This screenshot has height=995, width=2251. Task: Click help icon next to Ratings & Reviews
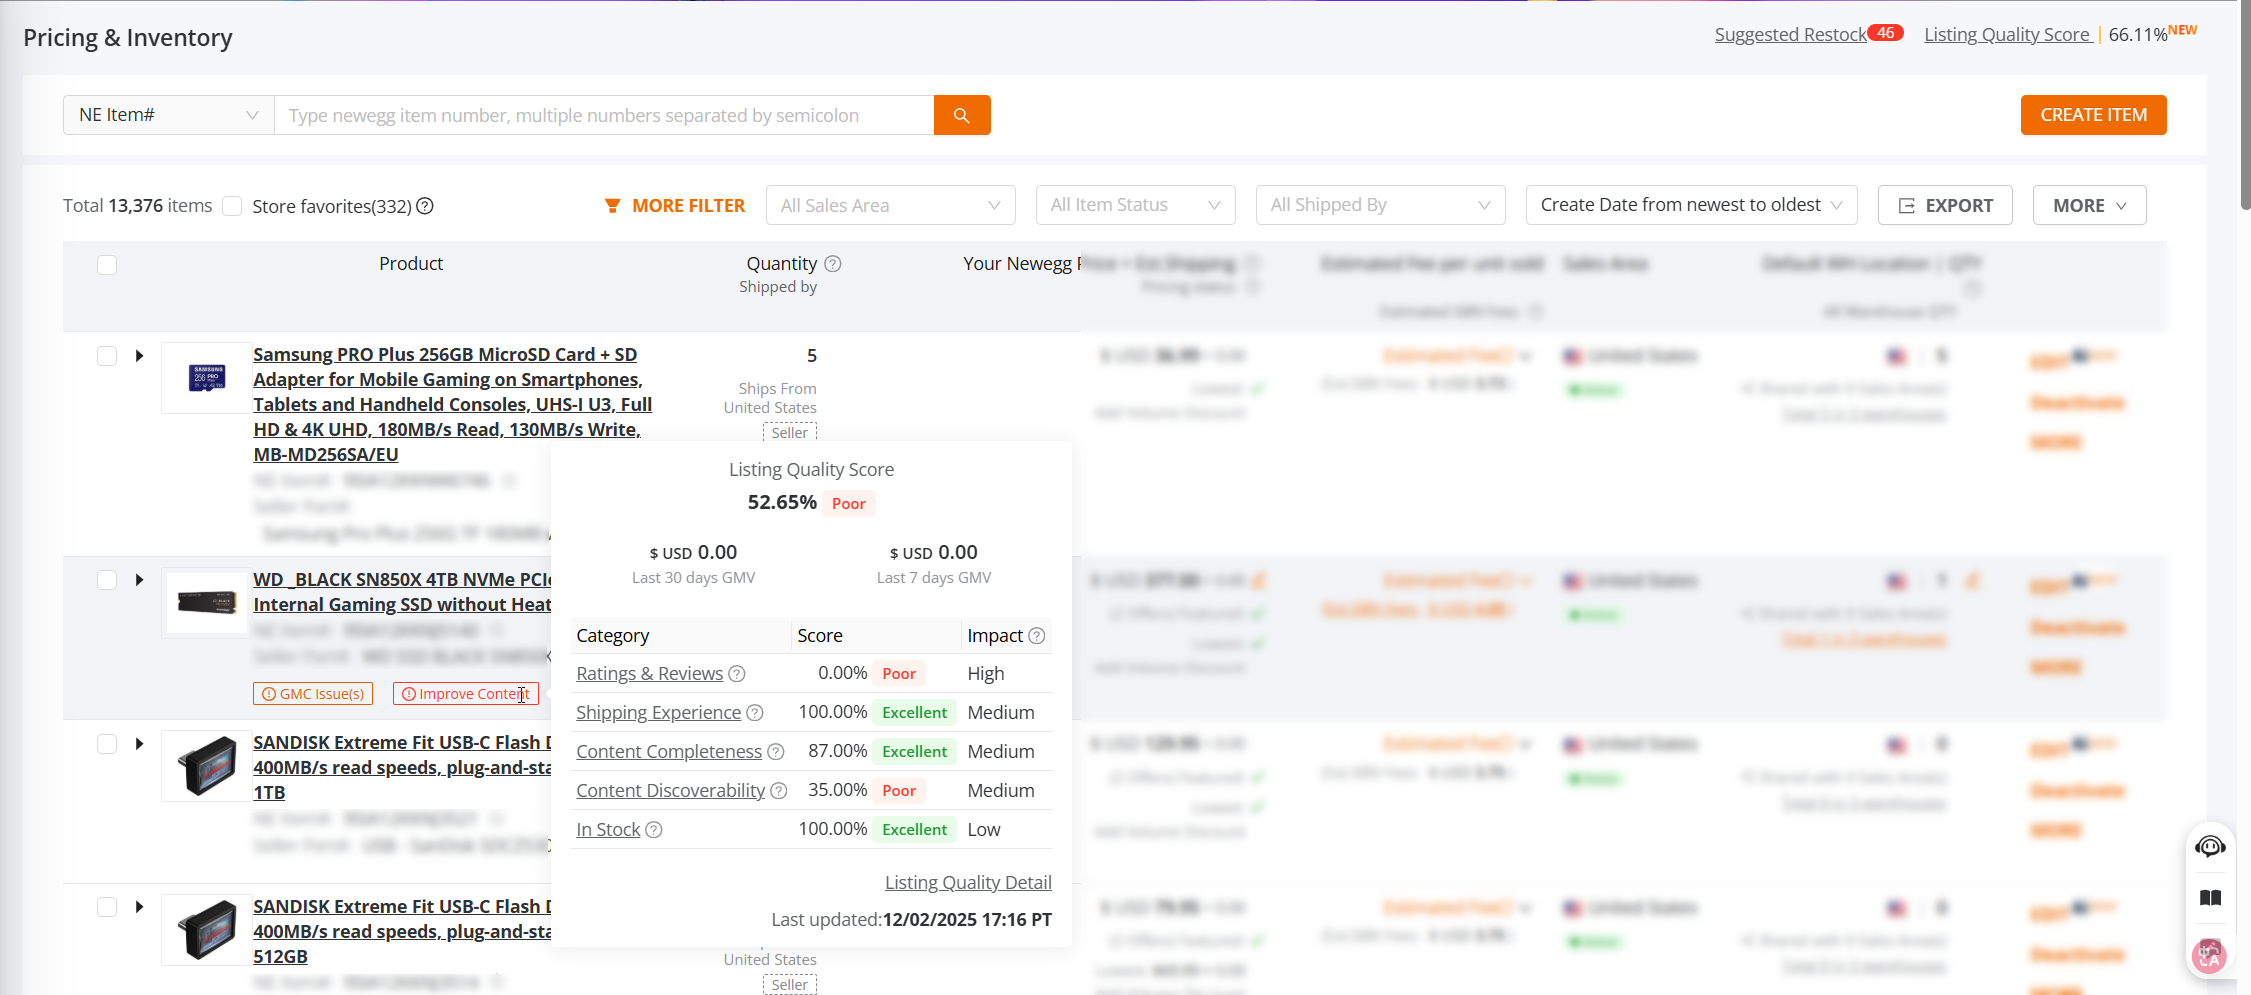pos(737,674)
